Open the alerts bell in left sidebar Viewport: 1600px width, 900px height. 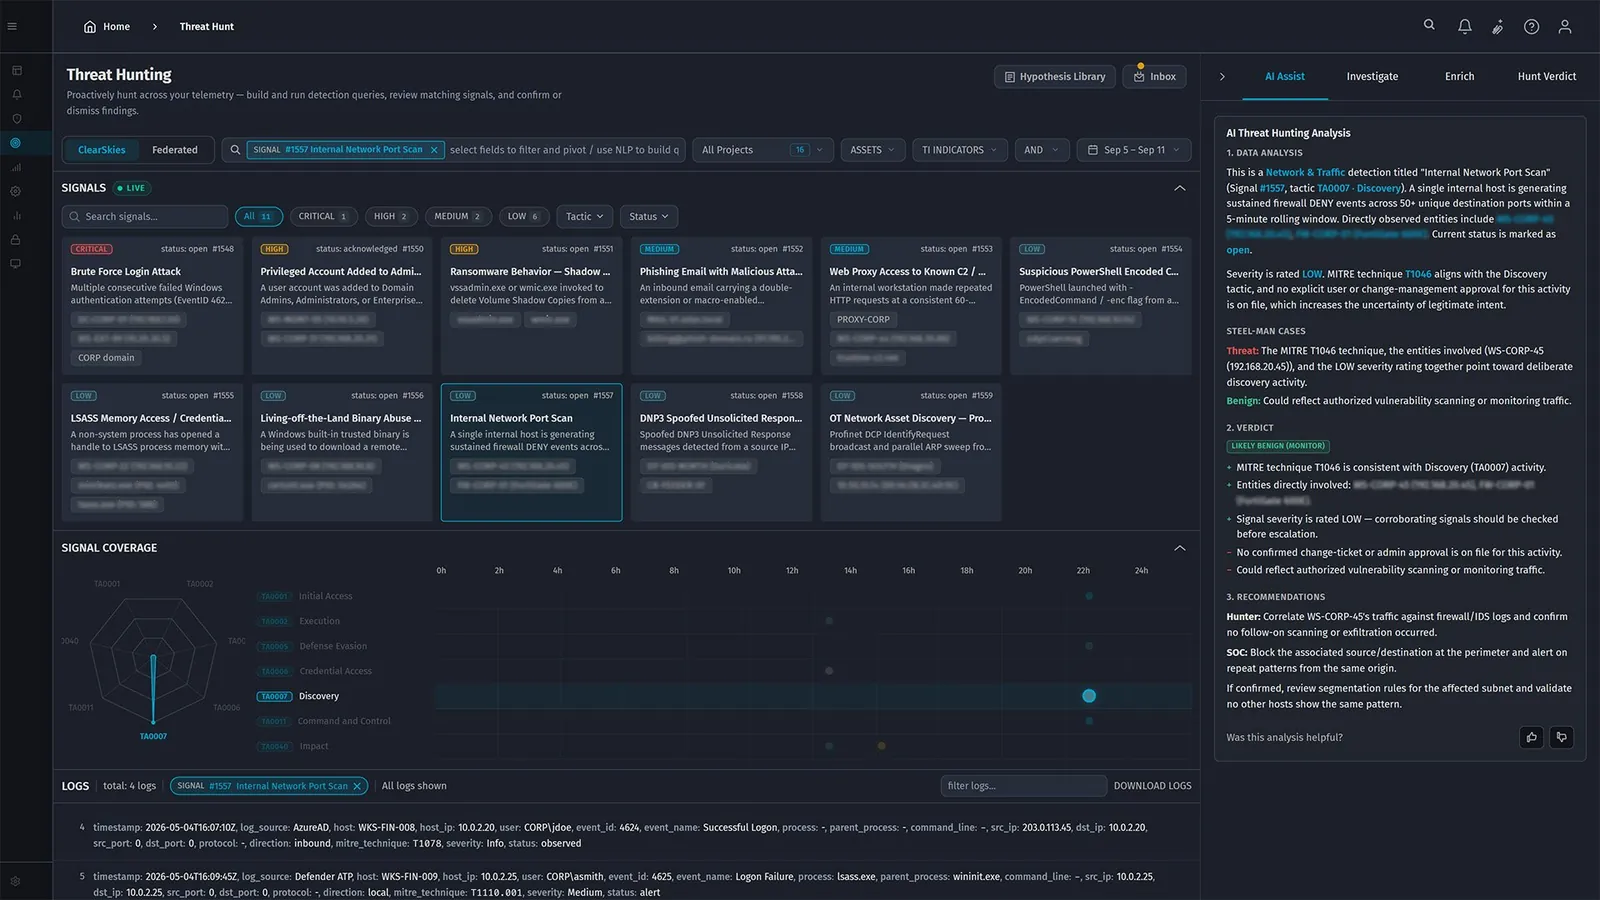tap(16, 94)
